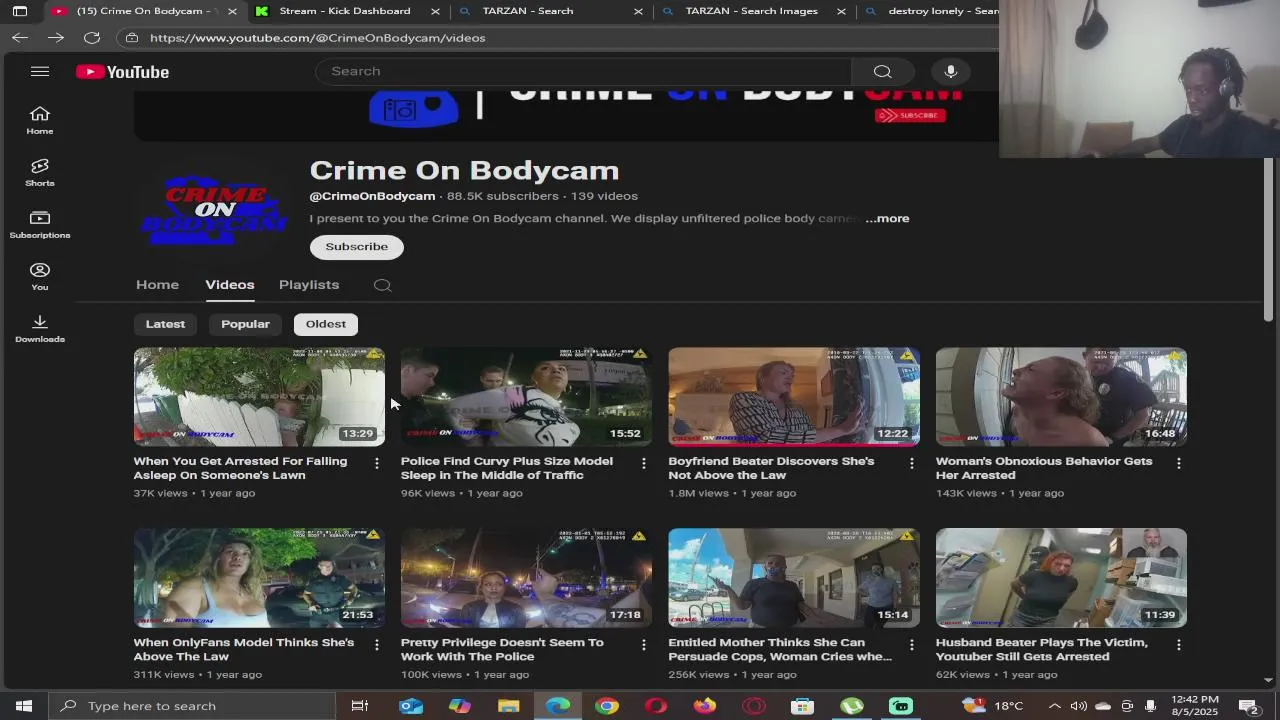Switch to TARZAN - Search tab
The width and height of the screenshot is (1280, 720).
click(x=550, y=11)
